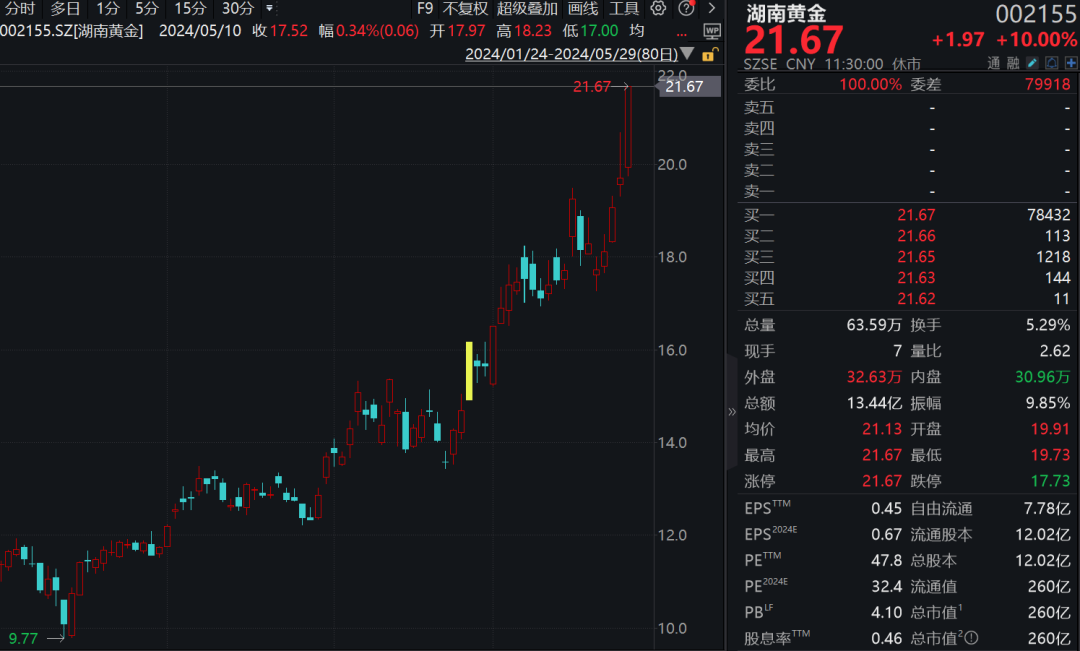The width and height of the screenshot is (1080, 651).
Task: Select the 15分 period tab
Action: [190, 9]
